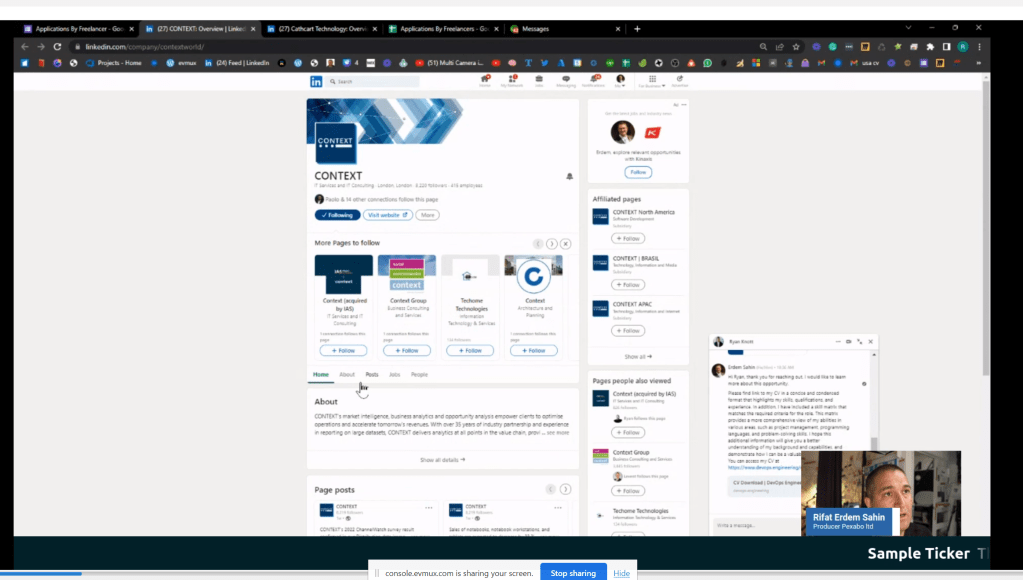This screenshot has height=580, width=1023.
Task: Expand About text with see more
Action: coord(558,433)
